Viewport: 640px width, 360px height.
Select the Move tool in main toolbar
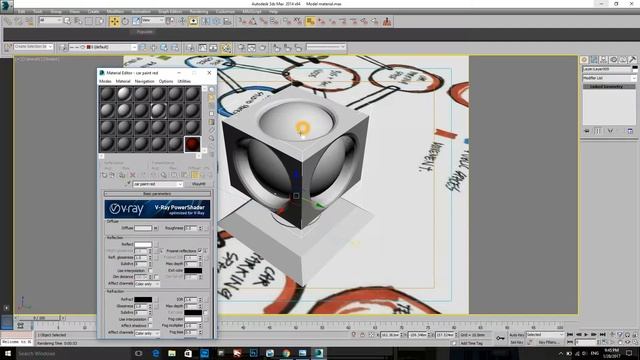[x=114, y=21]
